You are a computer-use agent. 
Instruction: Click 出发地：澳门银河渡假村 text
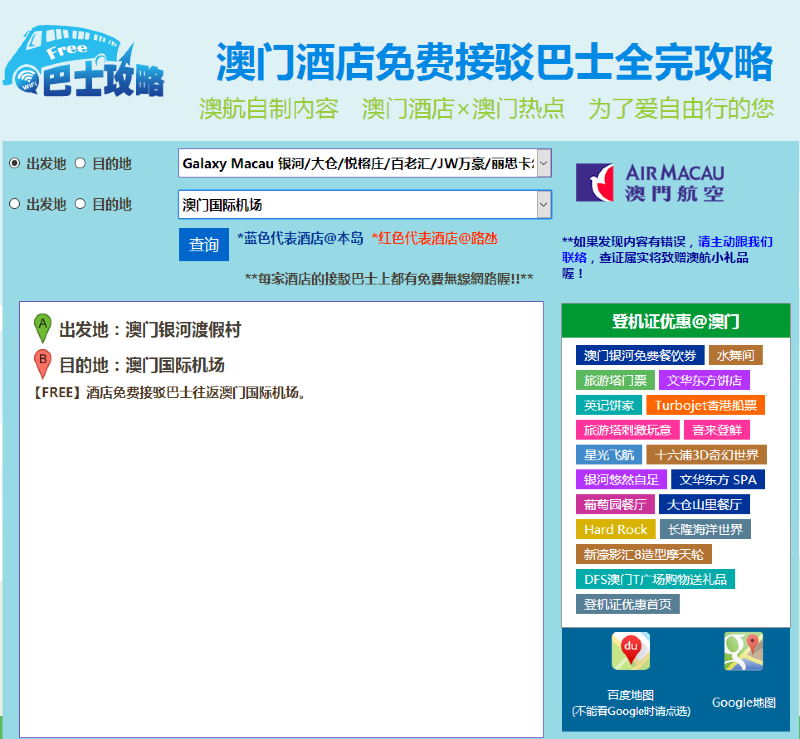pyautogui.click(x=150, y=330)
